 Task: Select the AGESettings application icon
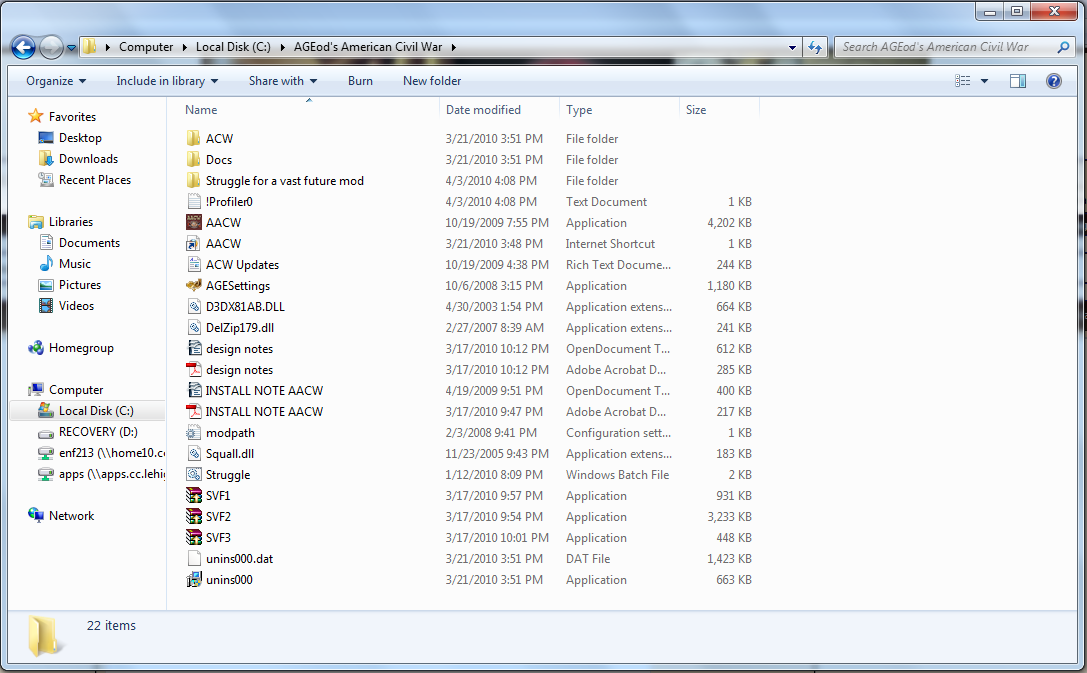[194, 286]
